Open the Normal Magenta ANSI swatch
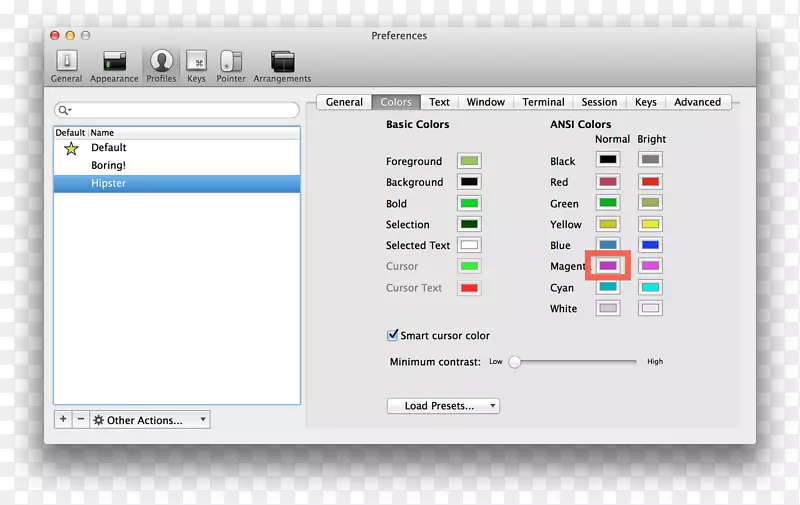The width and height of the screenshot is (800, 505). 608,266
